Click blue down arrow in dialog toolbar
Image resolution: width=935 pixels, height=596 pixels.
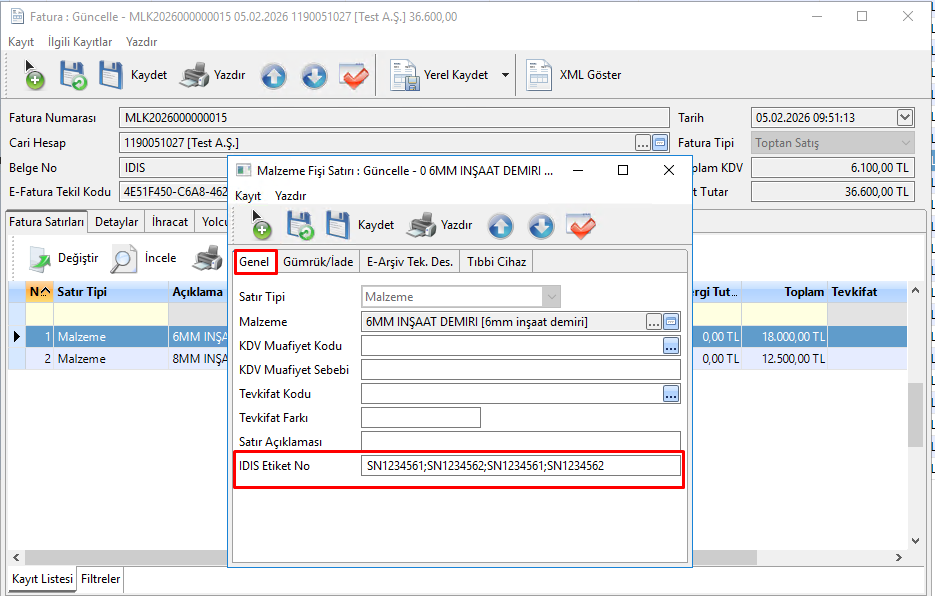(541, 226)
